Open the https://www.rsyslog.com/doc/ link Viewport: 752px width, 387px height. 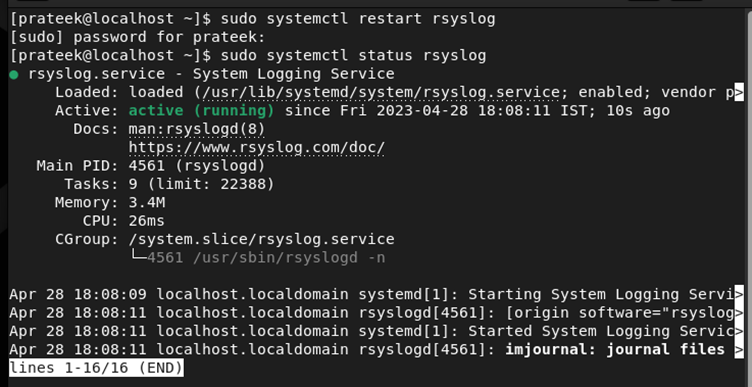tap(257, 148)
